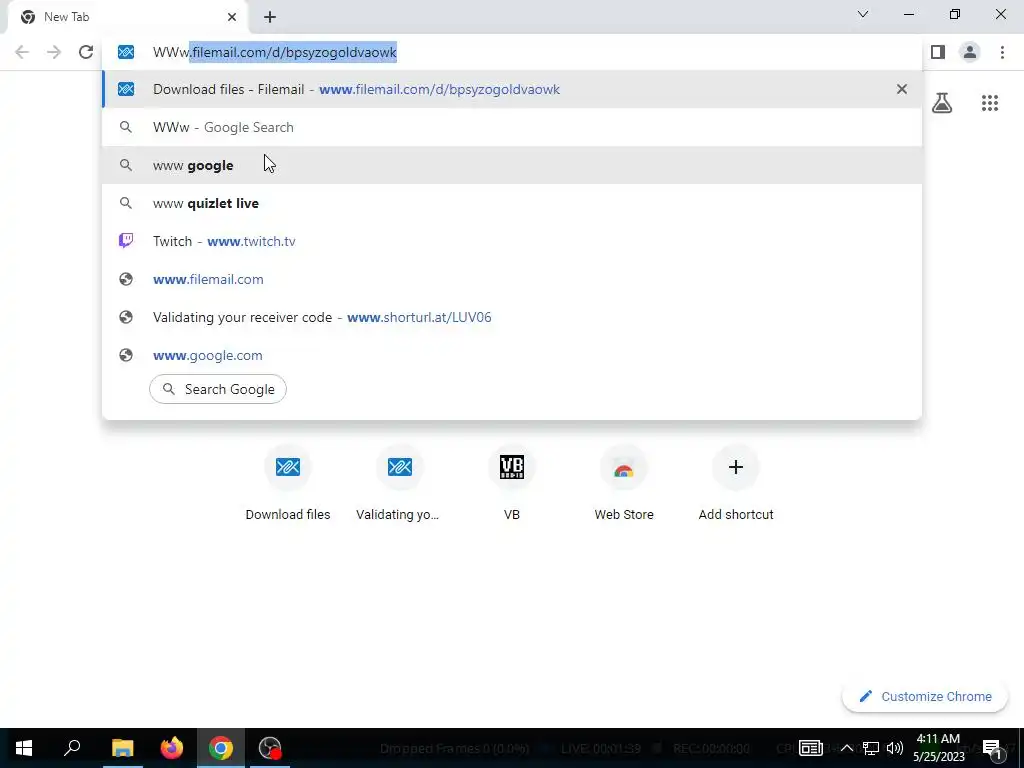Open Windows taskbar search
This screenshot has height=768, width=1024.
click(x=72, y=748)
